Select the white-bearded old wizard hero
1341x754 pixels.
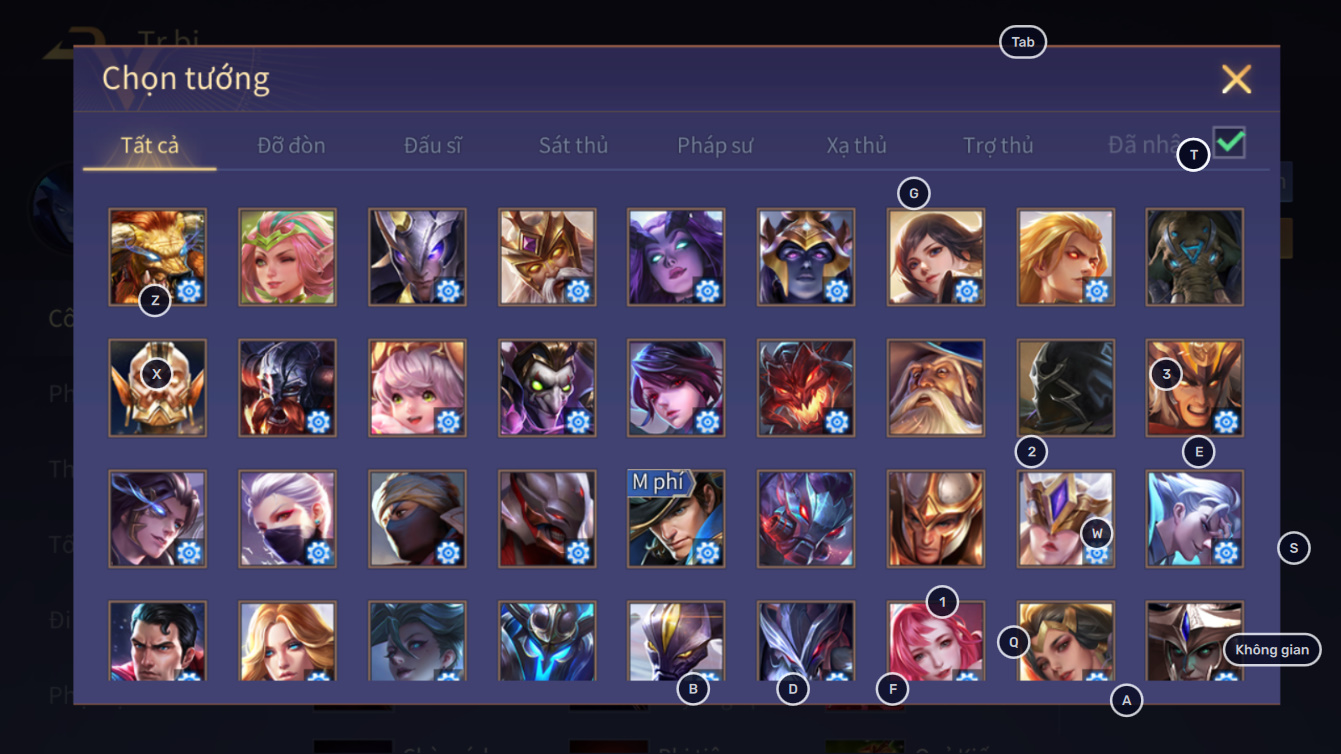936,388
